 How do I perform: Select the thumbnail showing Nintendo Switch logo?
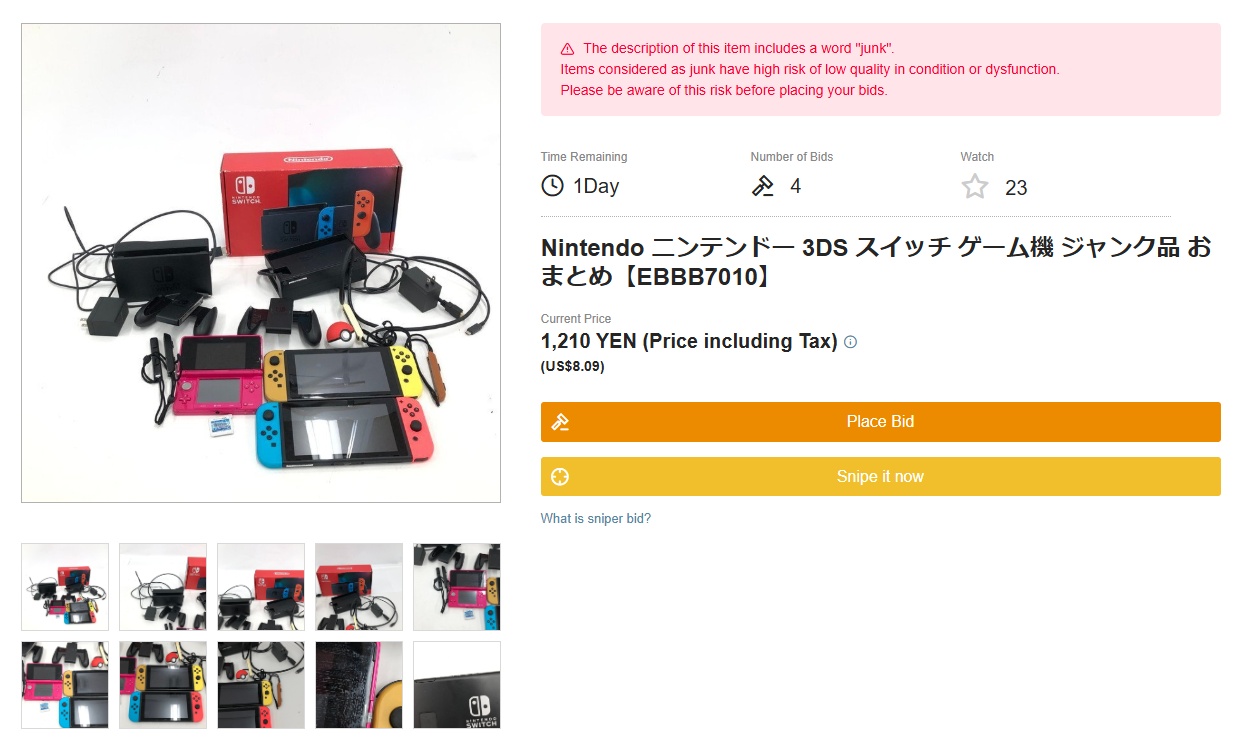457,685
